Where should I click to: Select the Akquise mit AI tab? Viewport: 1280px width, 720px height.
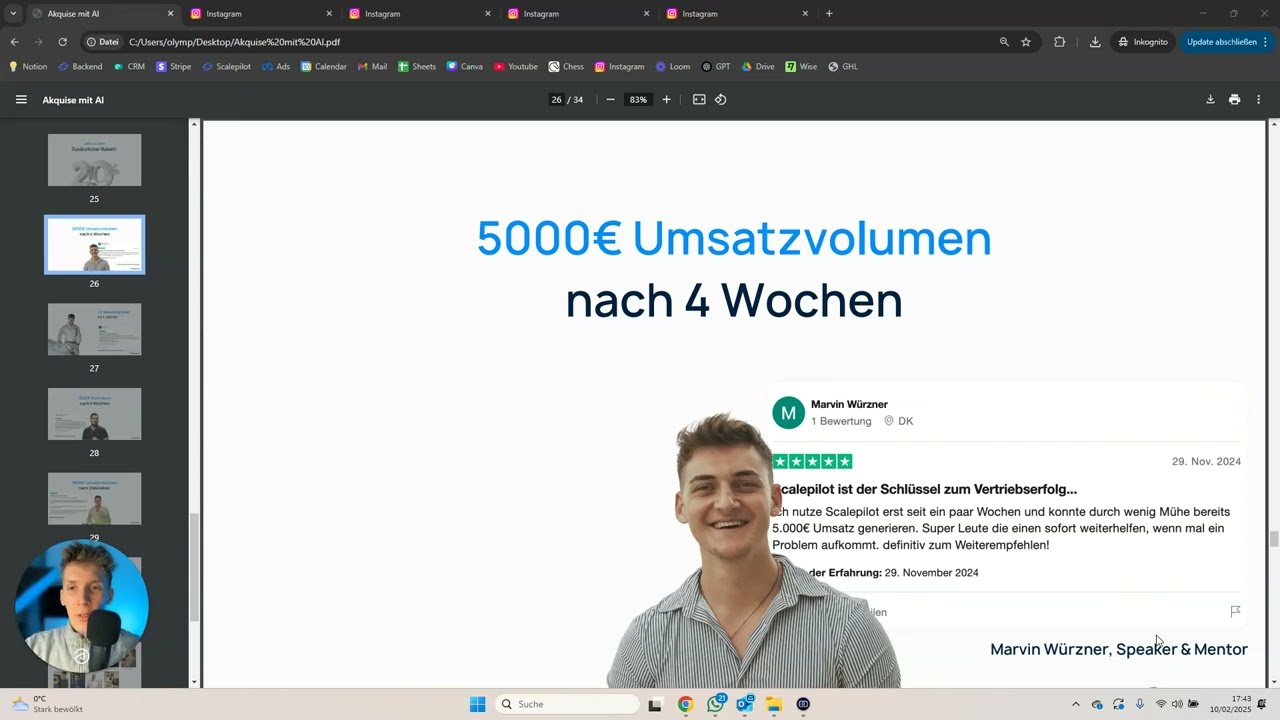(95, 14)
